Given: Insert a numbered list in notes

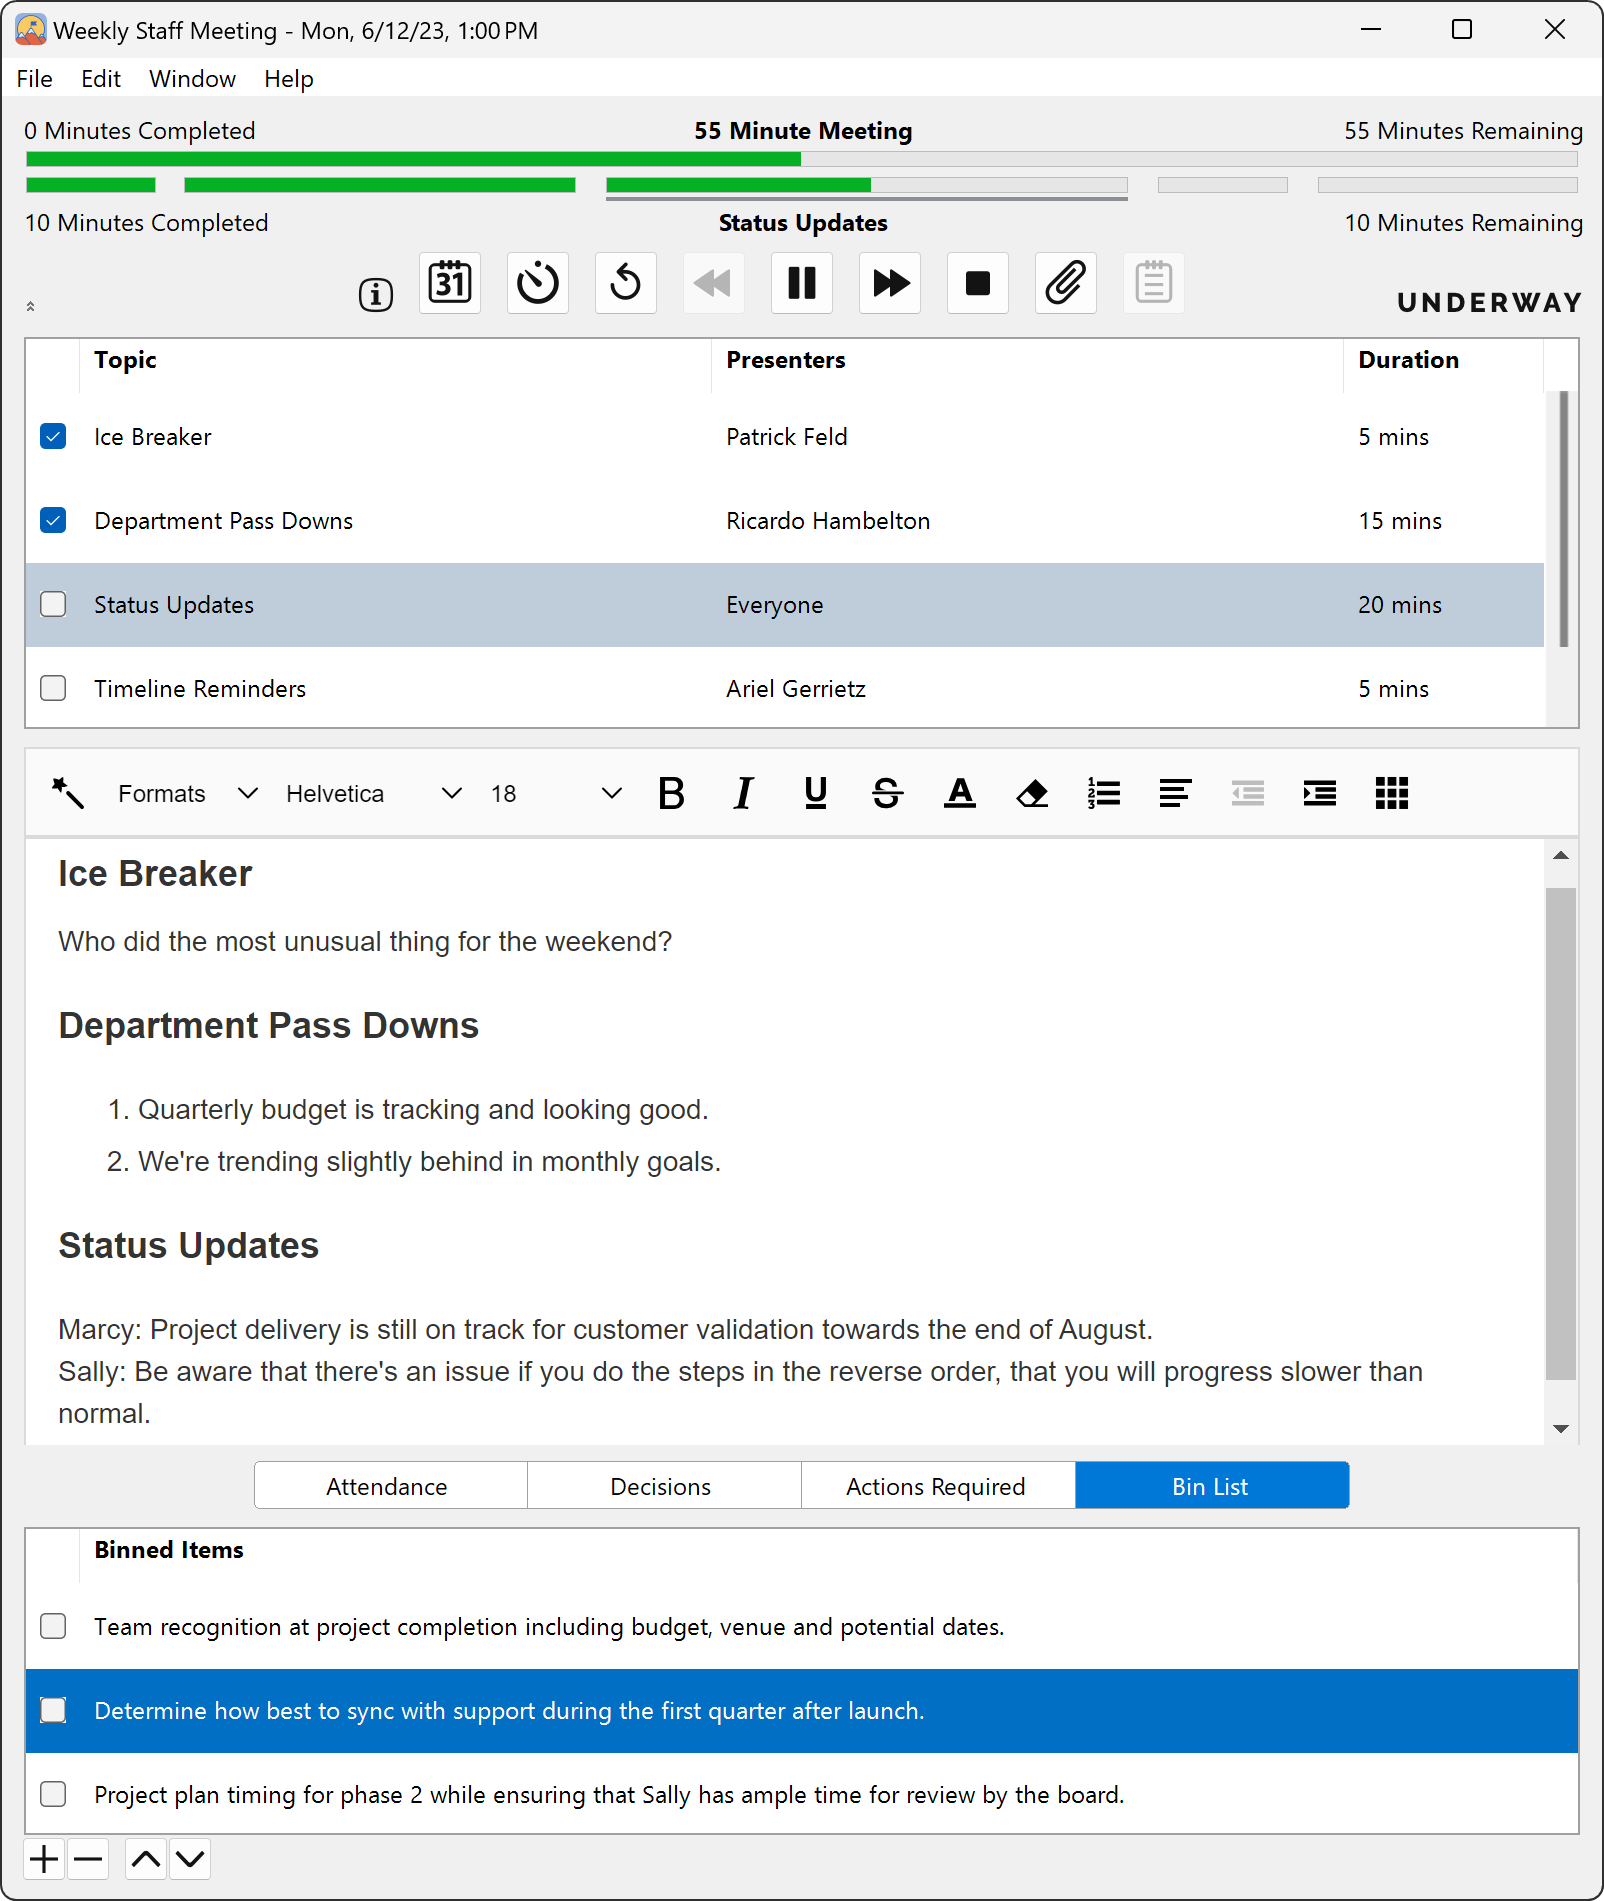Looking at the screenshot, I should coord(1104,793).
